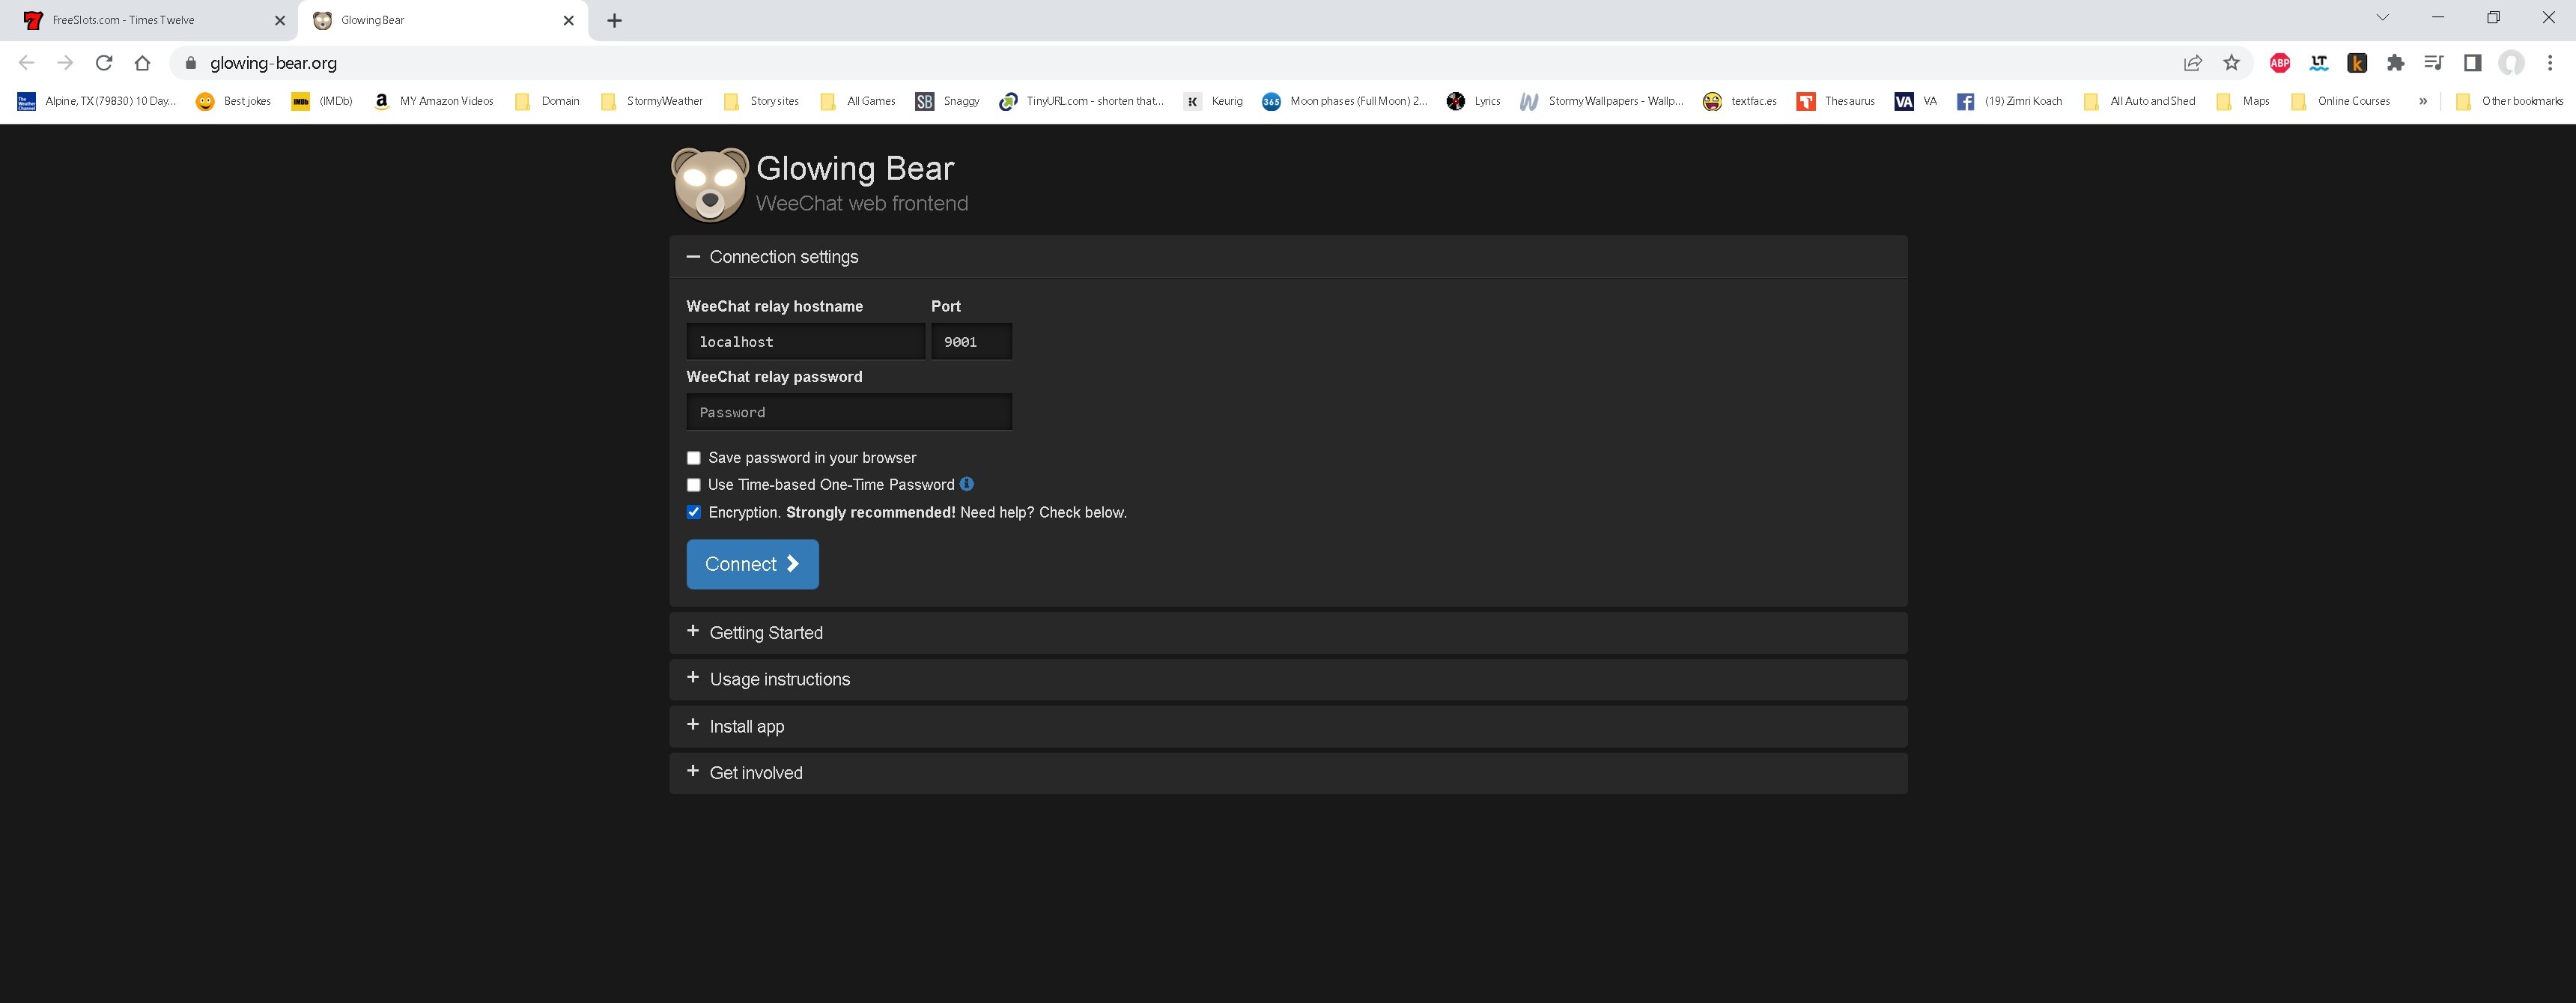This screenshot has width=2576, height=1003.
Task: Open IMDb bookmark
Action: [x=322, y=101]
